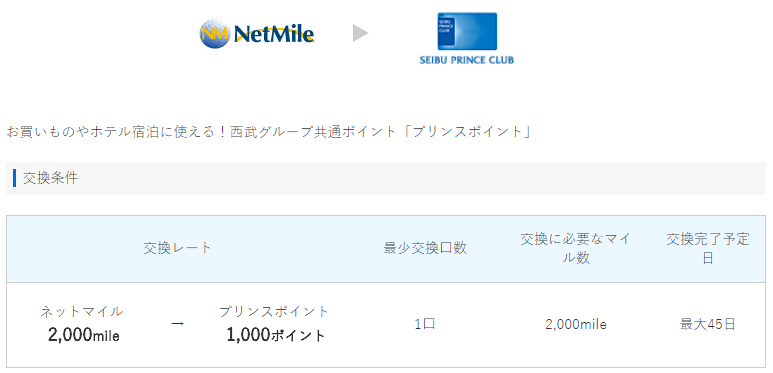Click the 1,000ポイント bold value
The width and height of the screenshot is (773, 373).
pos(276,336)
